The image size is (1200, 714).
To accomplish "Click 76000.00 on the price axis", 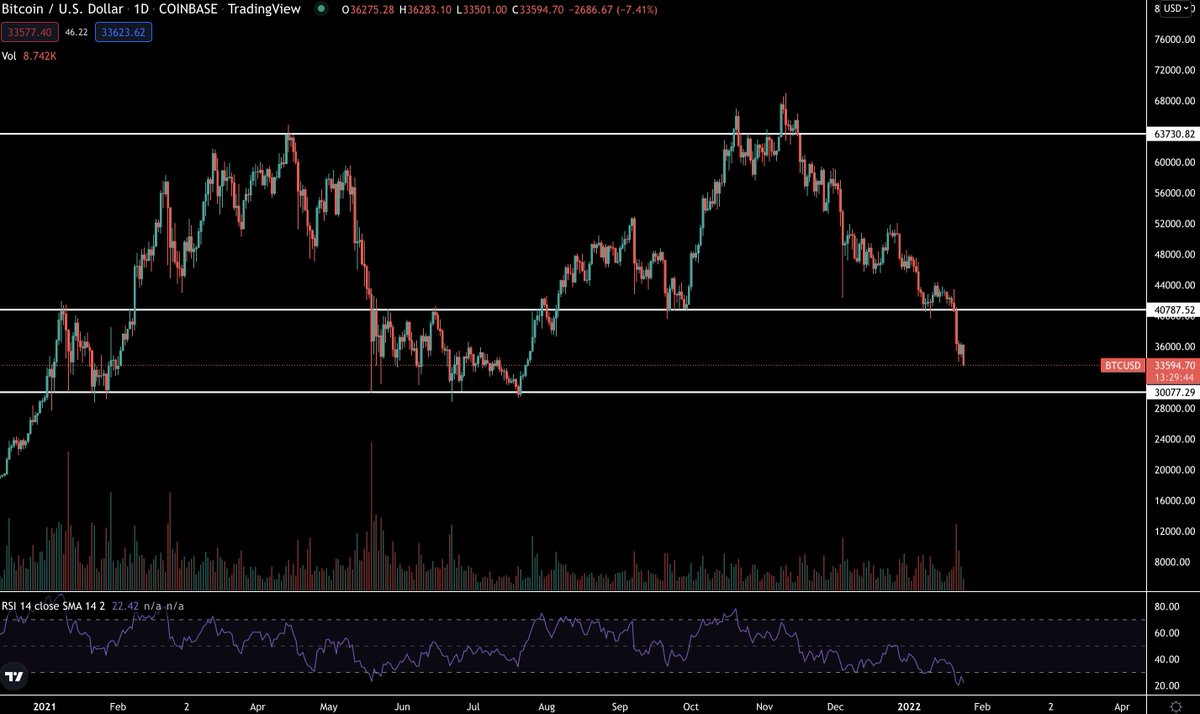I will pyautogui.click(x=1173, y=40).
